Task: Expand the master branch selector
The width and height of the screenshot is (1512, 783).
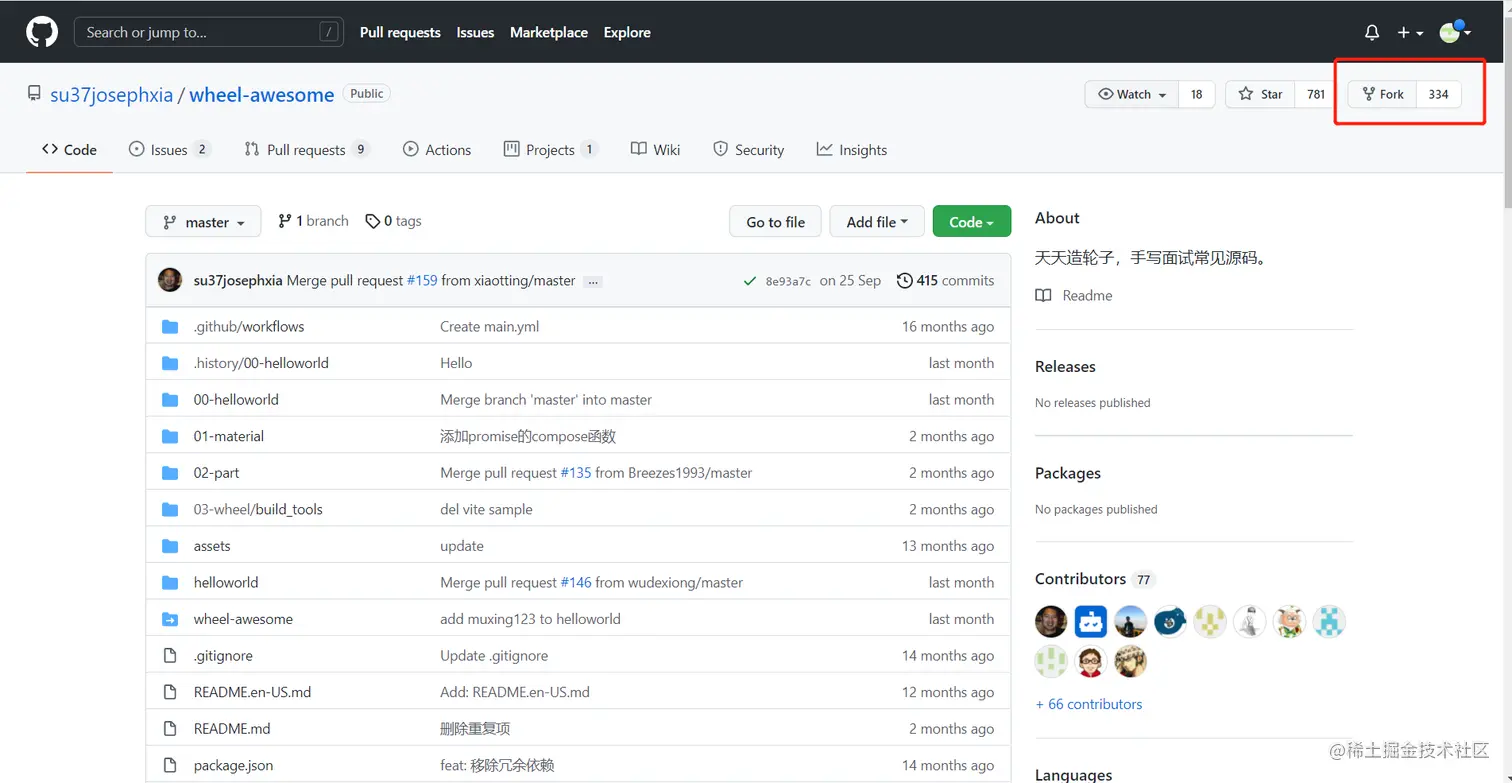Action: coord(203,222)
